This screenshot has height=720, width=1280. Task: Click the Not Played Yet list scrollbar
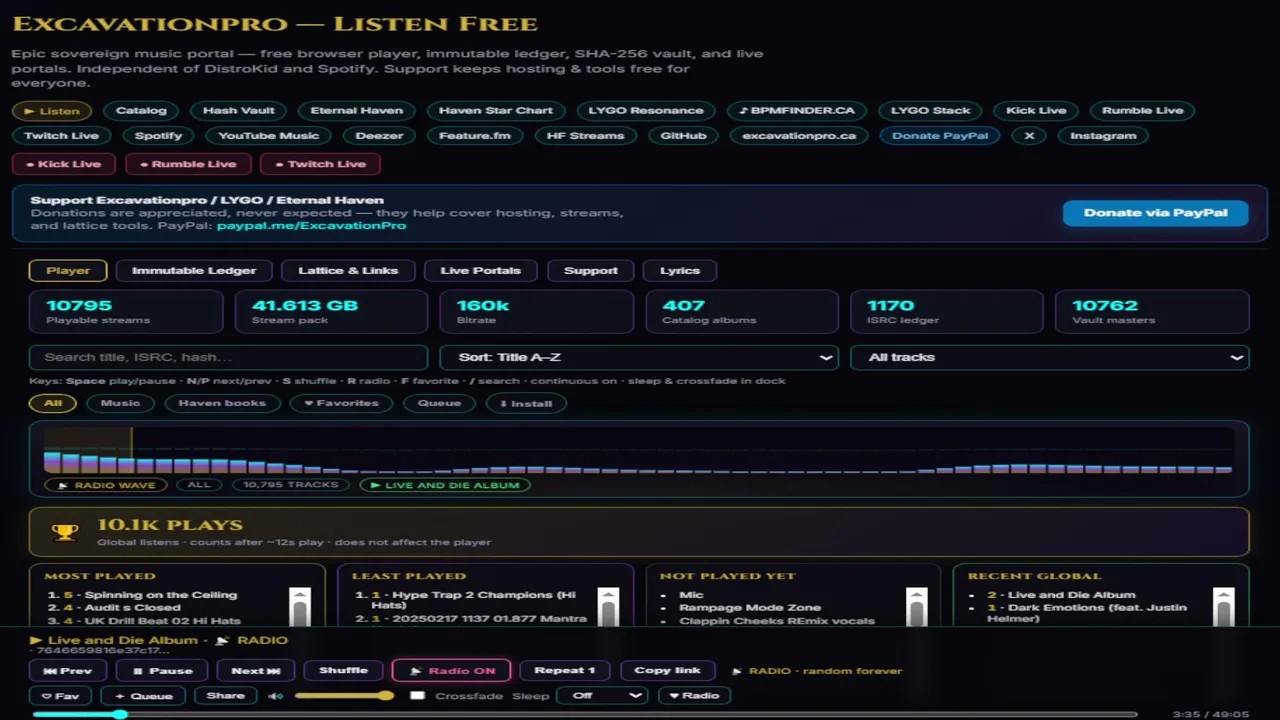916,606
